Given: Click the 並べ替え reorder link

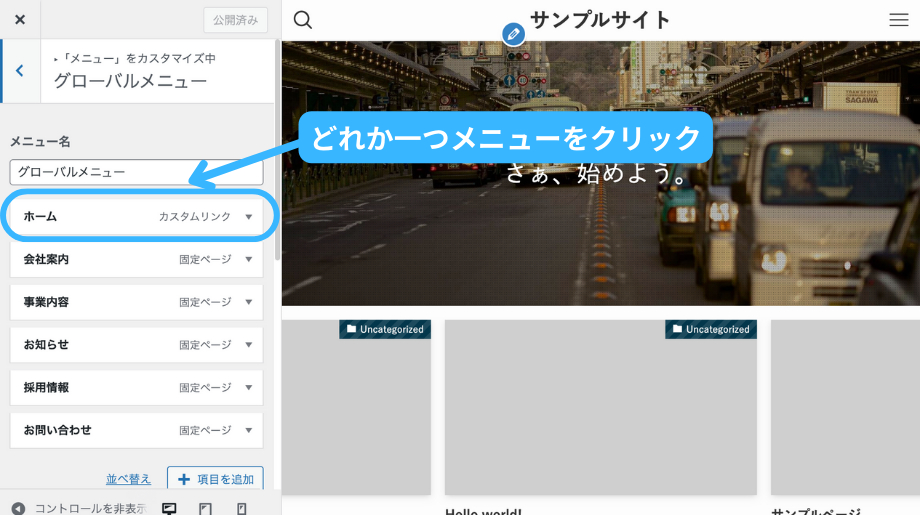Looking at the screenshot, I should (129, 479).
